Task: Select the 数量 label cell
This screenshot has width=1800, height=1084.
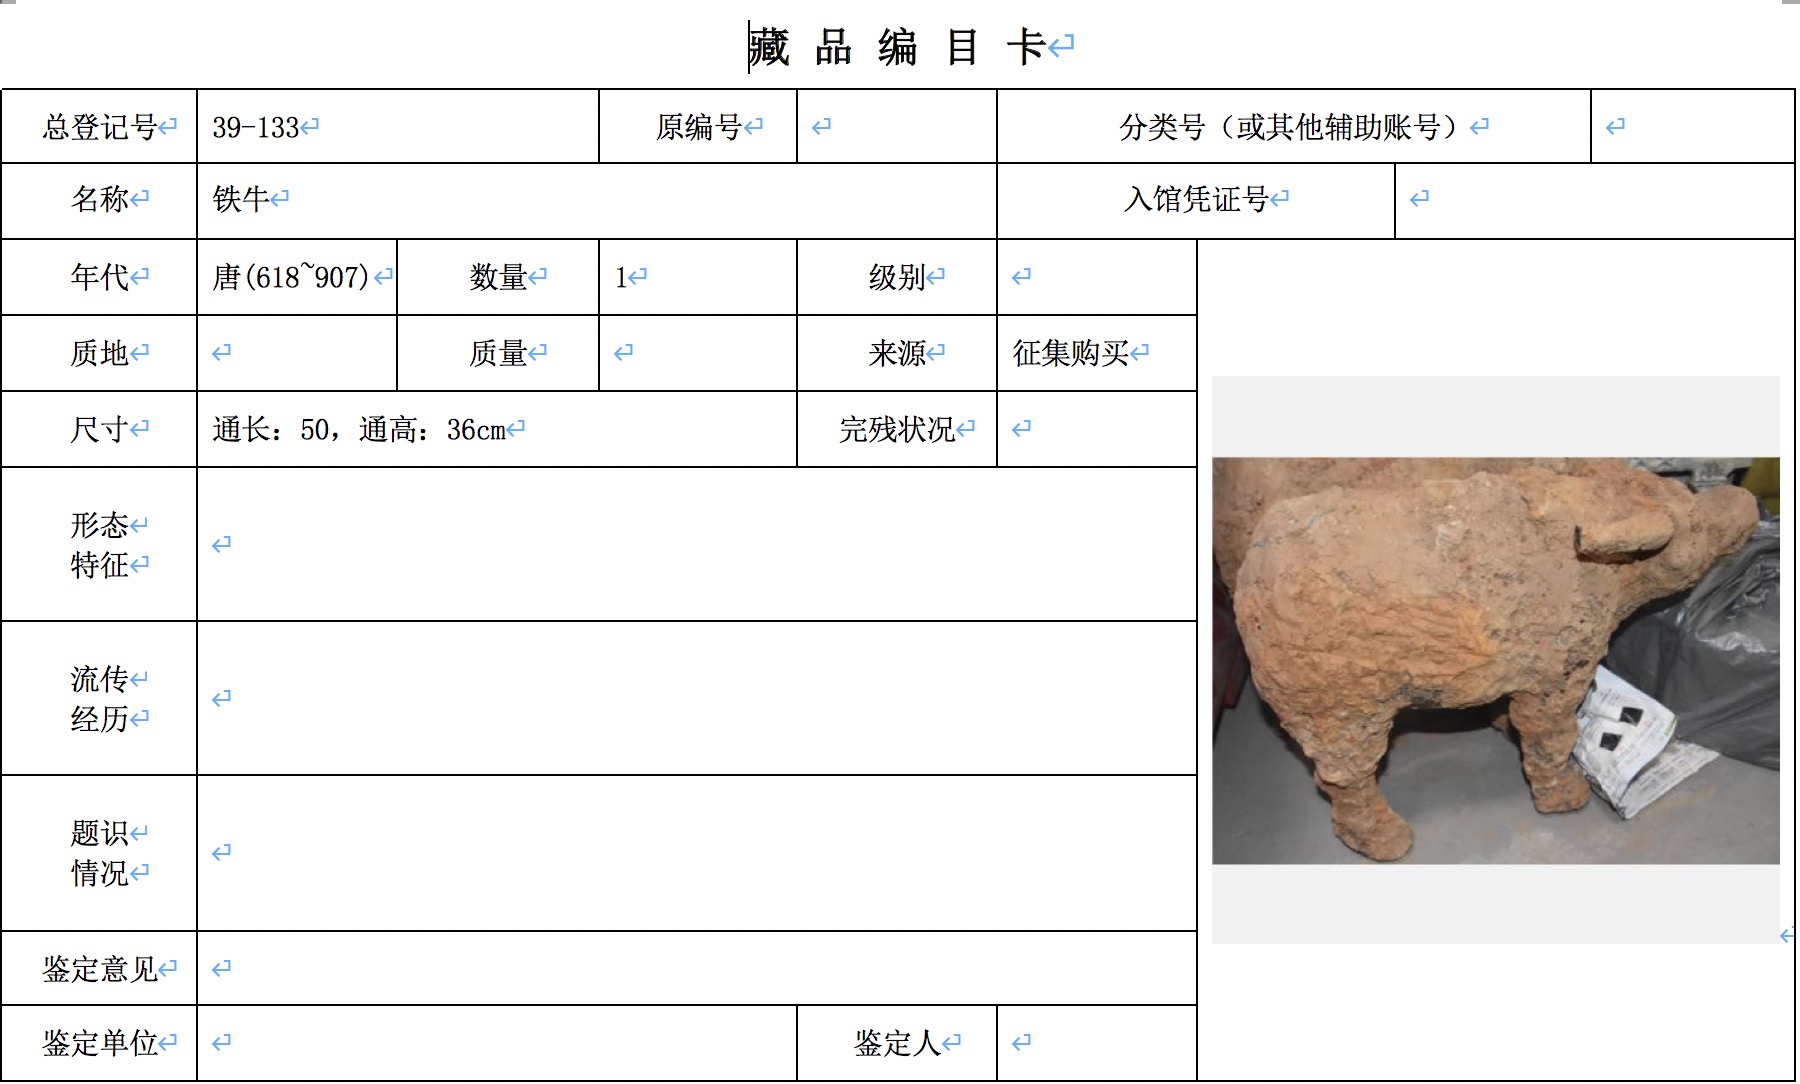Action: pyautogui.click(x=498, y=277)
